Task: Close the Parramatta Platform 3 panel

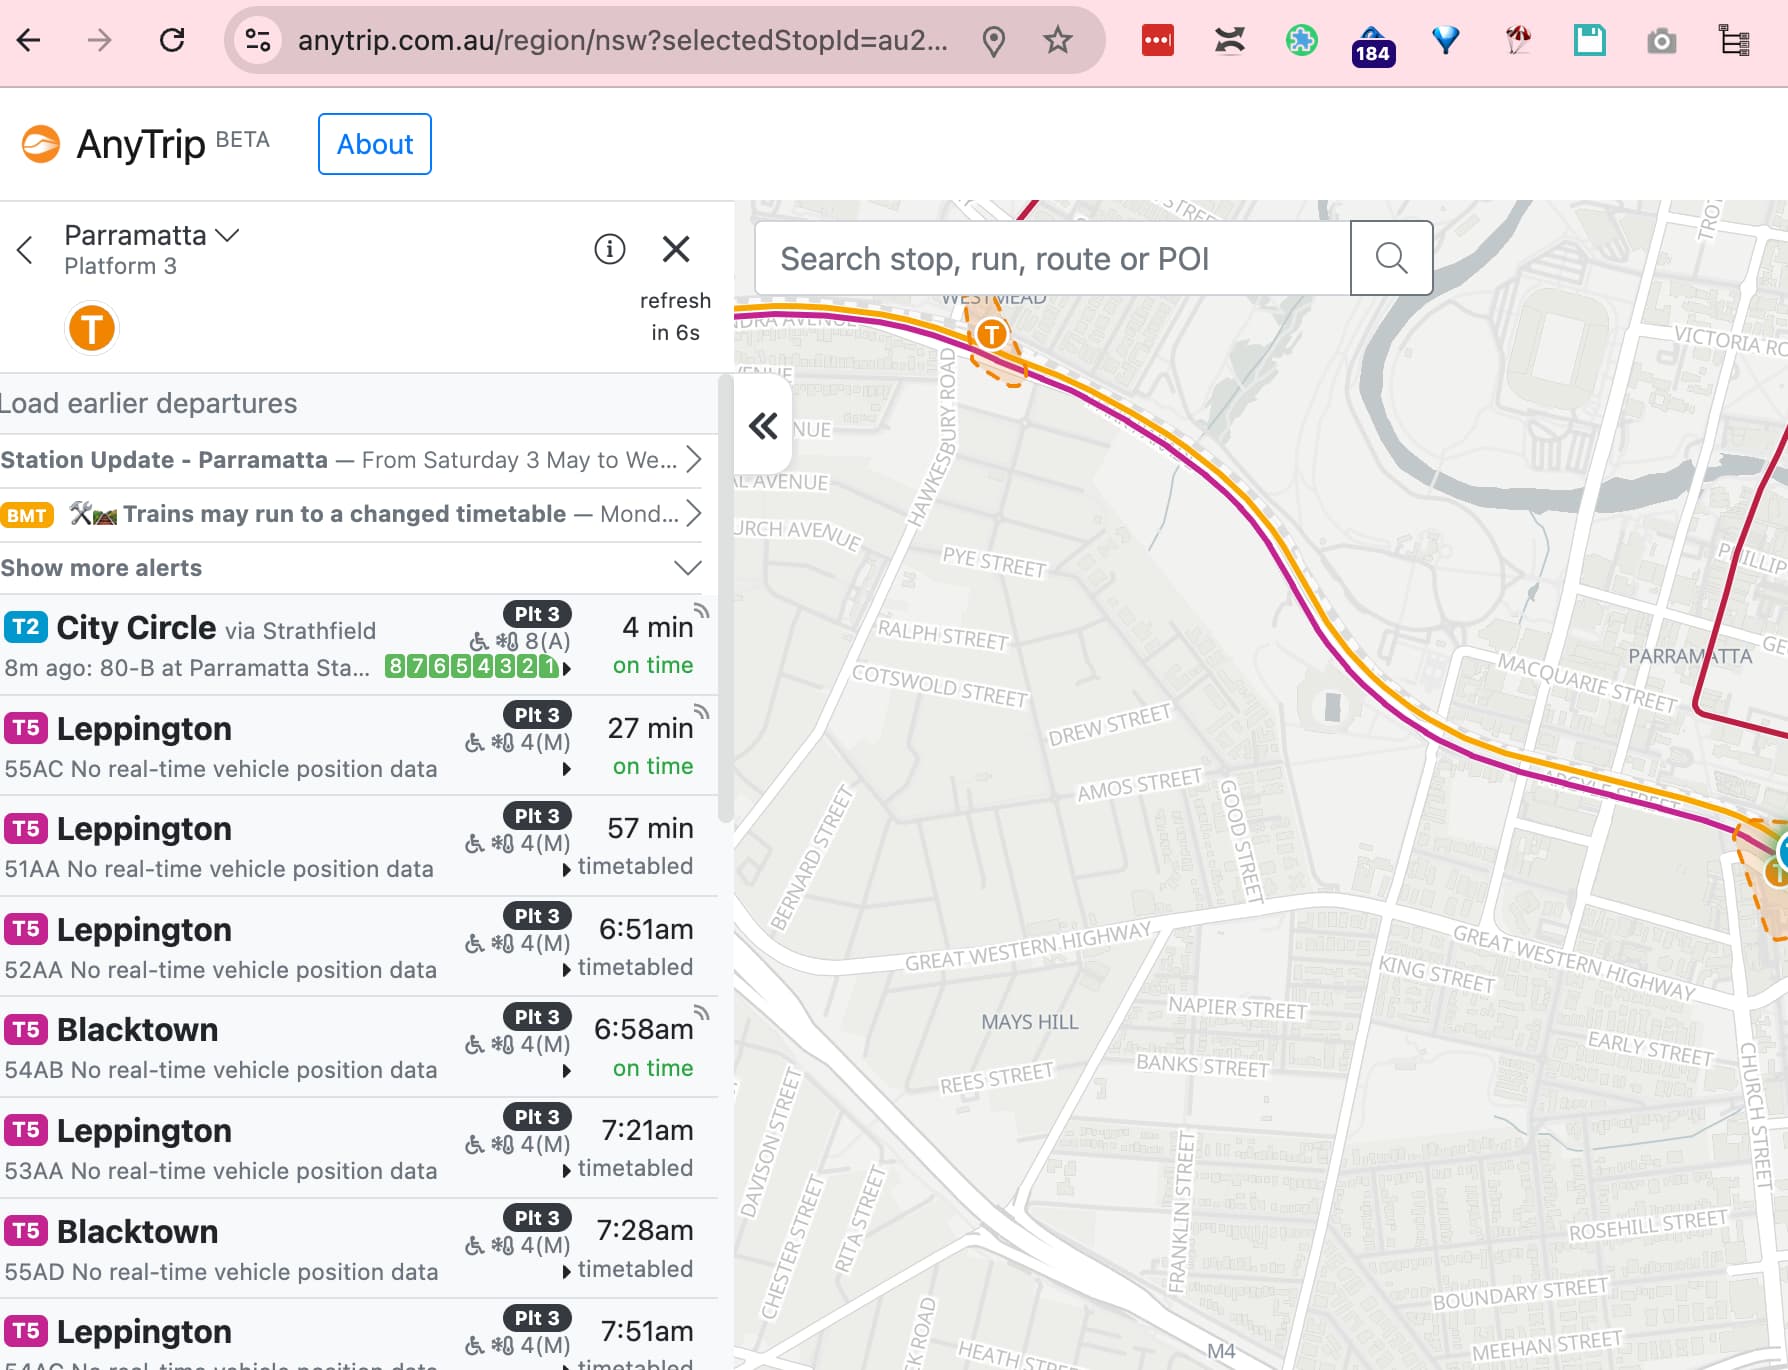Action: coord(676,249)
